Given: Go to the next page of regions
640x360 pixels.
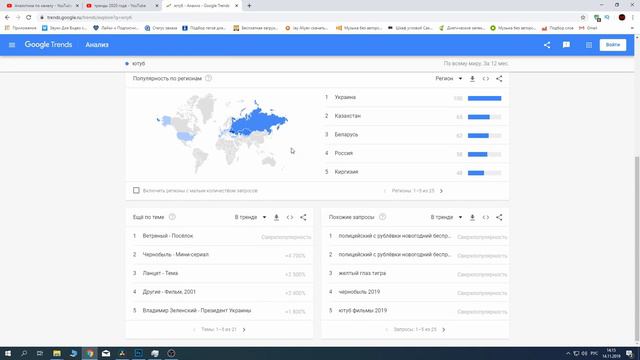Looking at the screenshot, I should click(441, 191).
